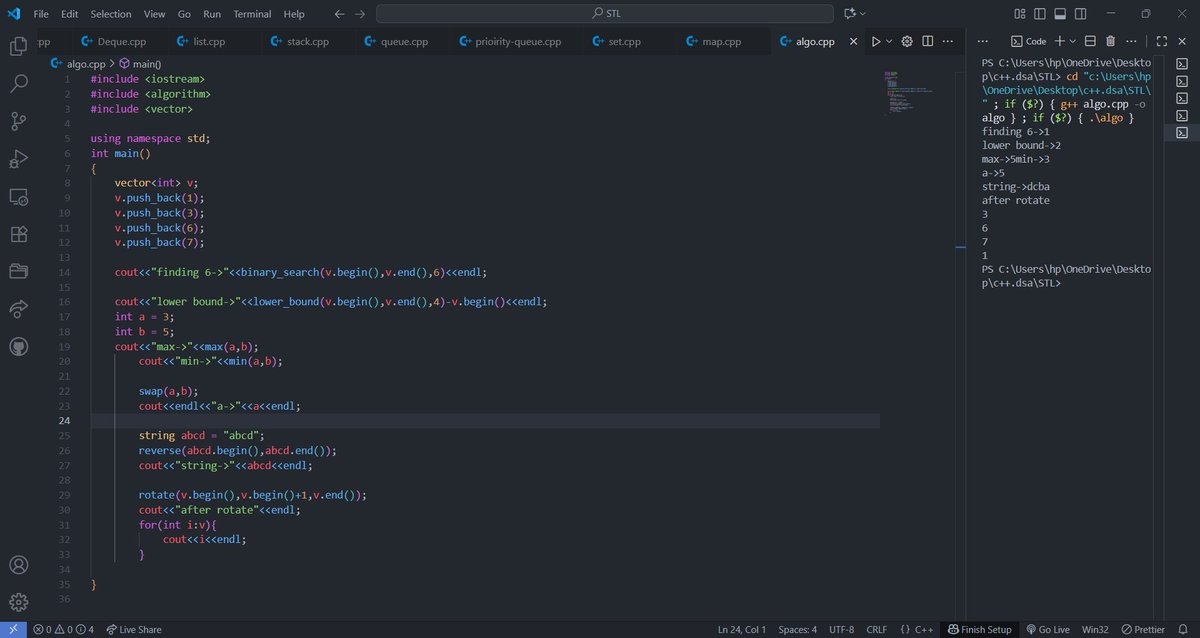Image resolution: width=1200 pixels, height=638 pixels.
Task: Kill the terminal with trash icon
Action: tap(1111, 41)
